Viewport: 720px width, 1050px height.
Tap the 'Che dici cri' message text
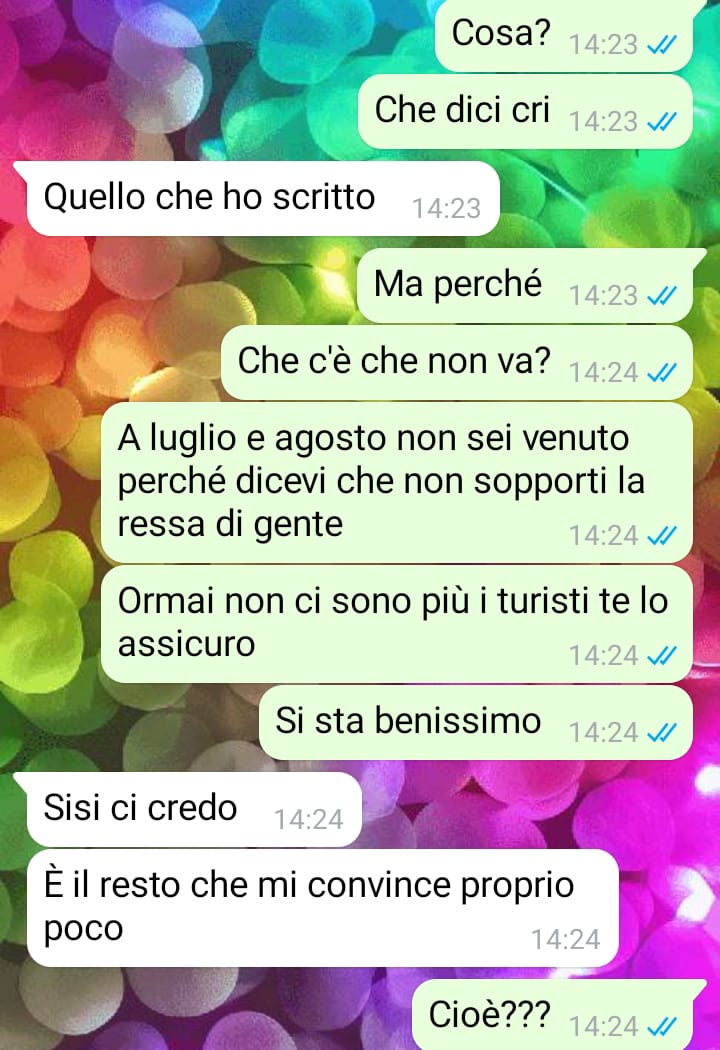pos(462,110)
